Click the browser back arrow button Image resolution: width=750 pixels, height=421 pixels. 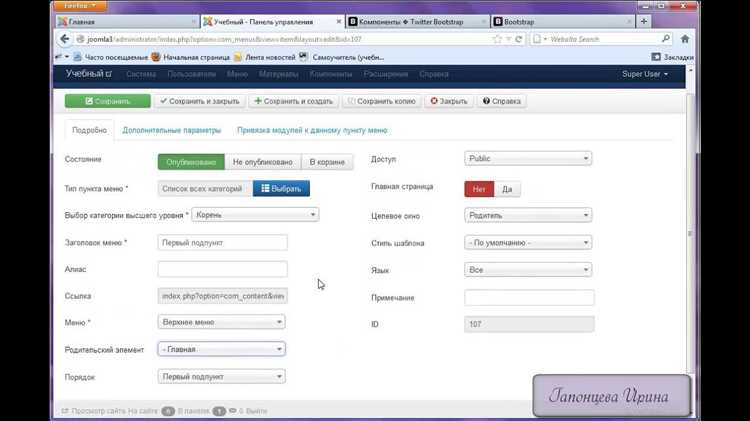point(65,39)
